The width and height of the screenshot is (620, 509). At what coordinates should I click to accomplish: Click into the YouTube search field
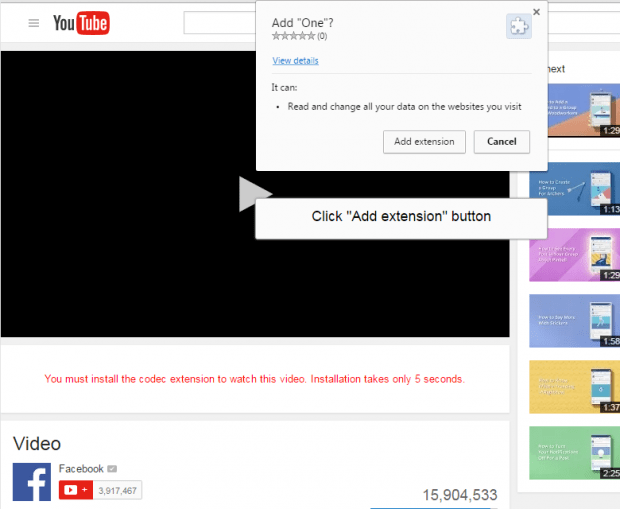pos(220,23)
